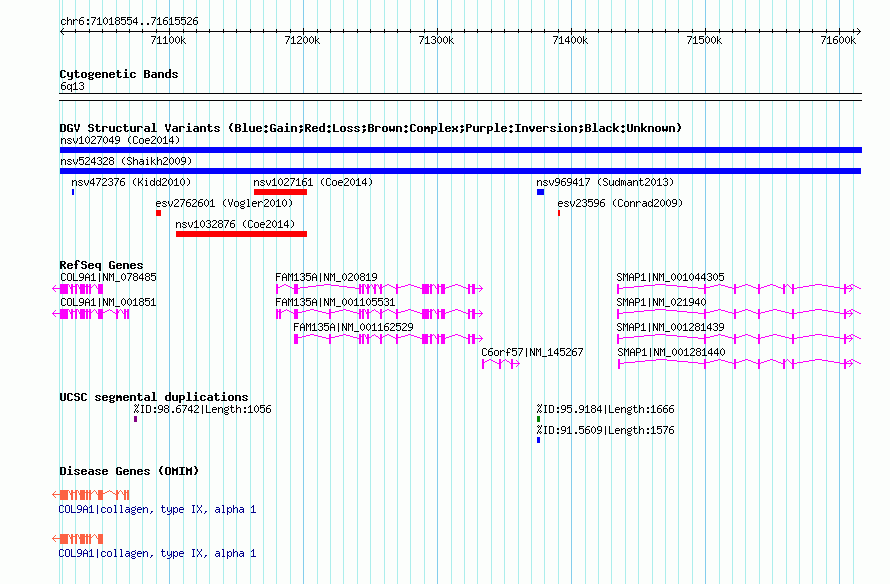The height and width of the screenshot is (584, 890).
Task: Select the %ID:95.9184|Length:1666 label
Action: tap(606, 410)
